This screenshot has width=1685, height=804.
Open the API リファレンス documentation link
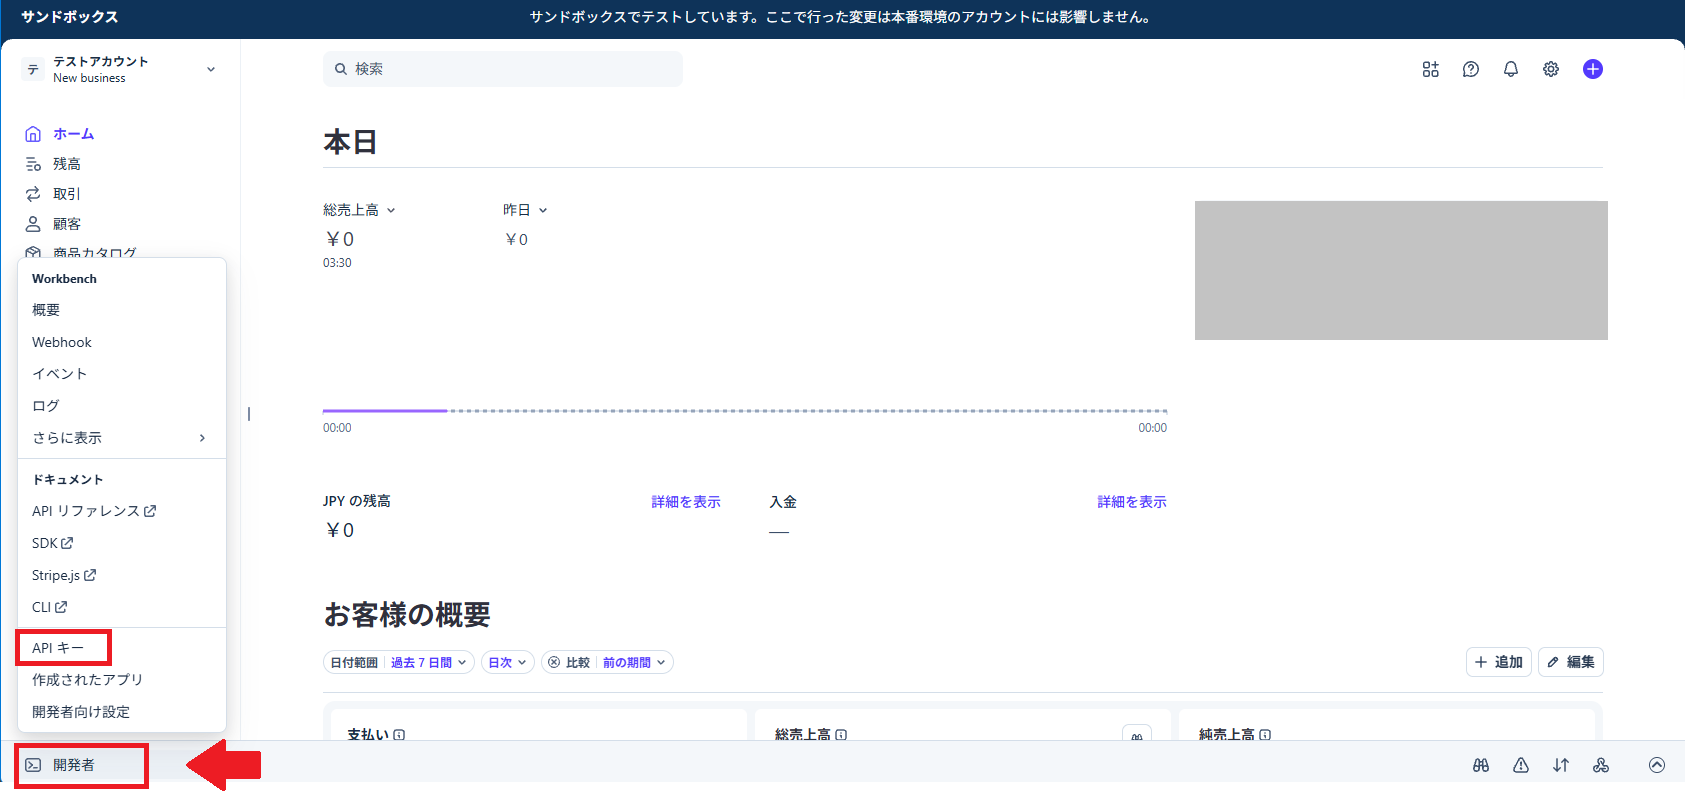pyautogui.click(x=94, y=511)
